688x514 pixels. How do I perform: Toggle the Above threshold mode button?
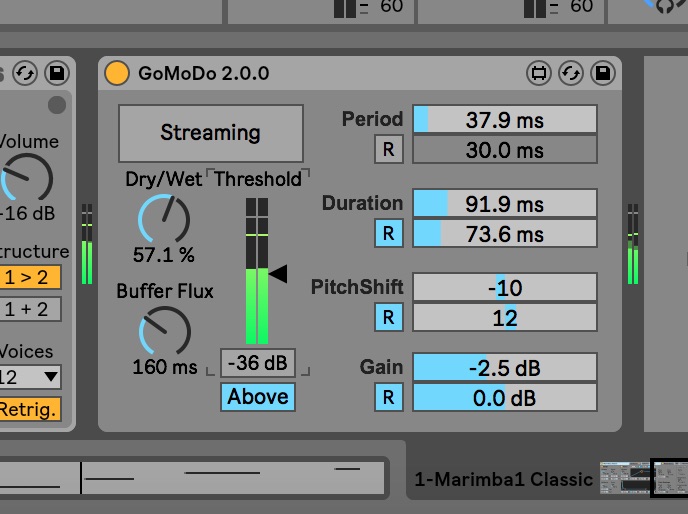pos(258,396)
